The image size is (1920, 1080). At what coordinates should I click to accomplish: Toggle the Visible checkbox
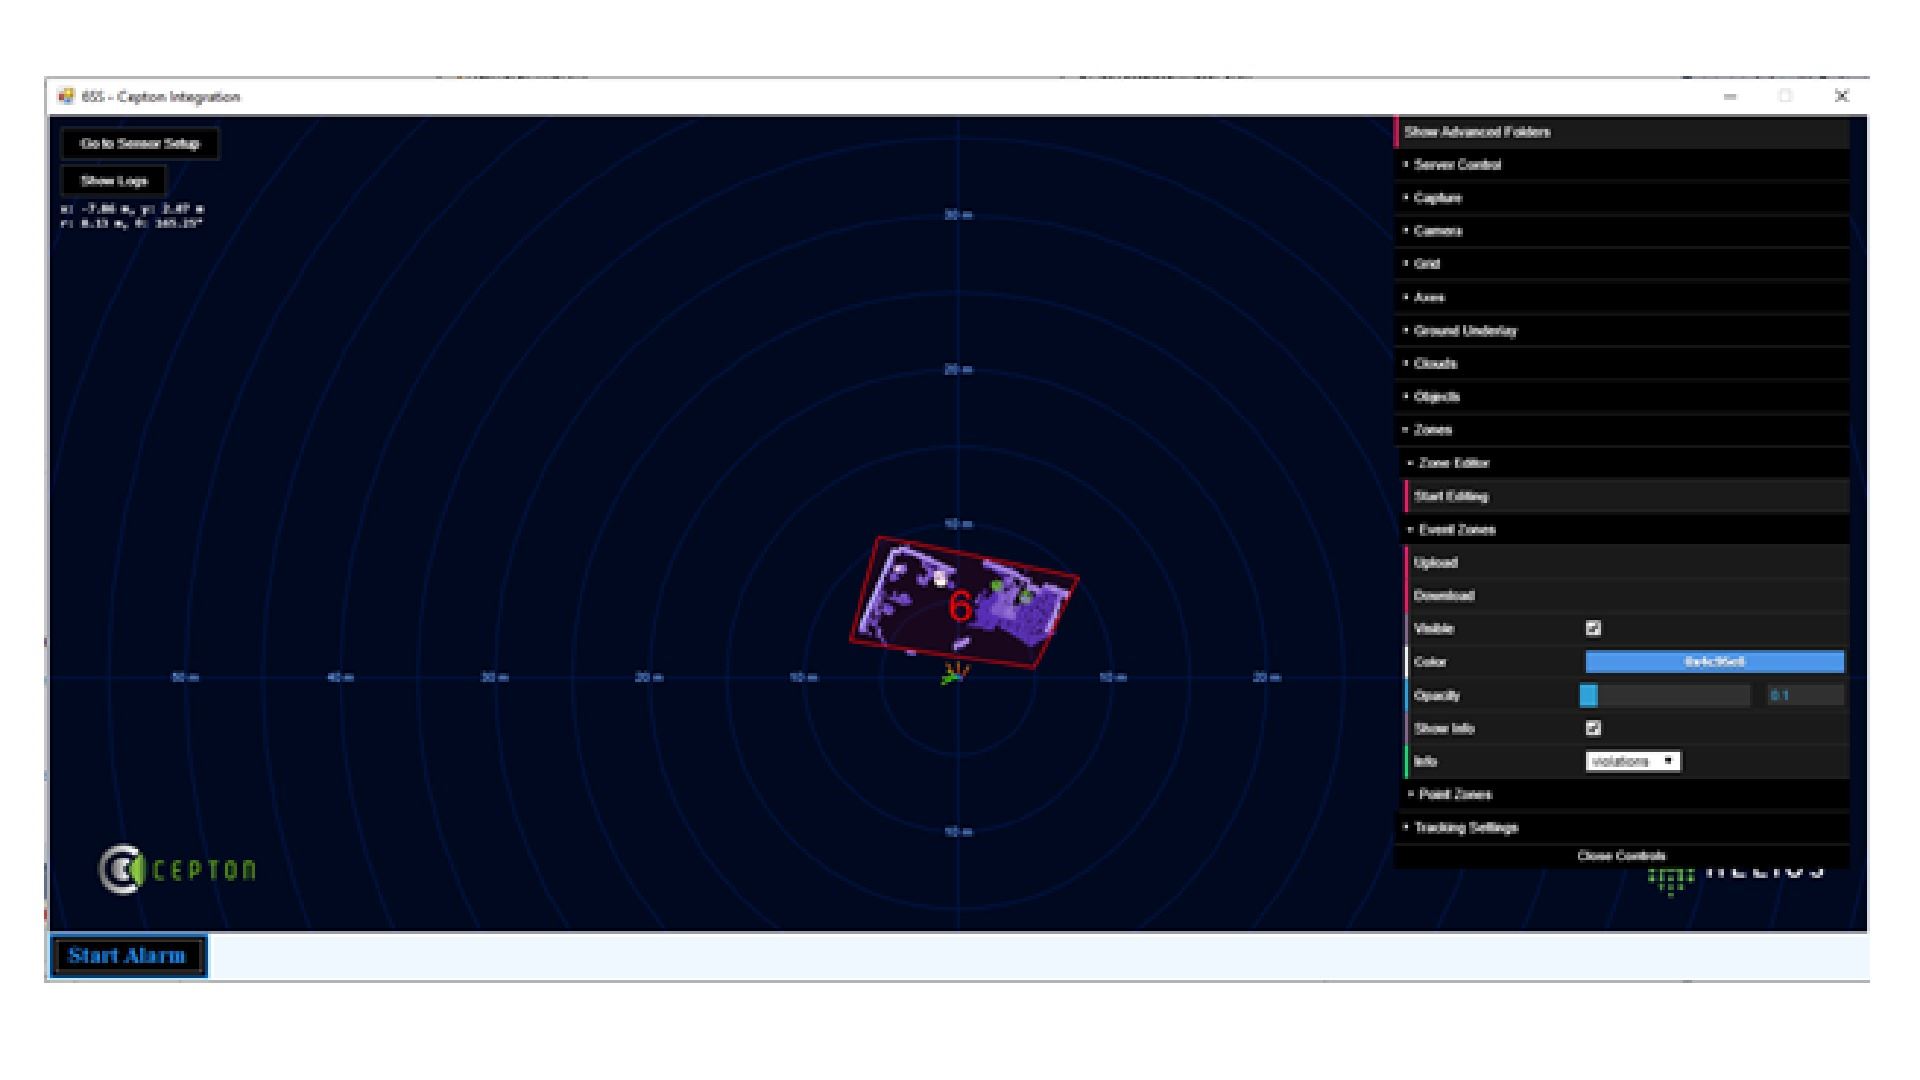tap(1593, 628)
